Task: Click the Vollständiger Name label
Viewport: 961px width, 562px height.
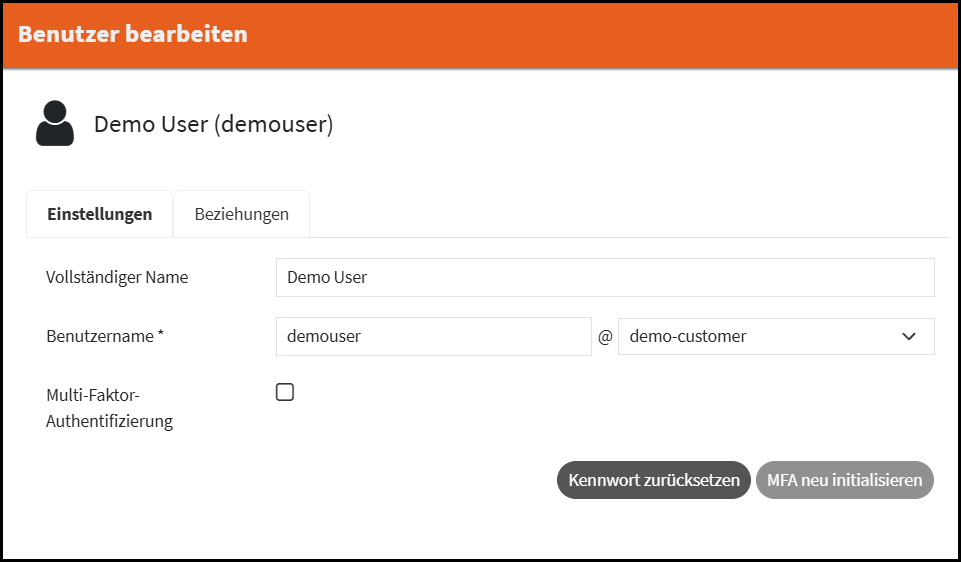Action: (x=117, y=277)
